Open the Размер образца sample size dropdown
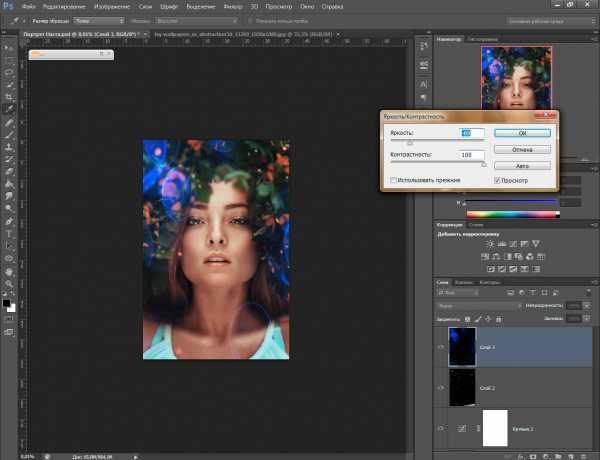 tap(99, 21)
